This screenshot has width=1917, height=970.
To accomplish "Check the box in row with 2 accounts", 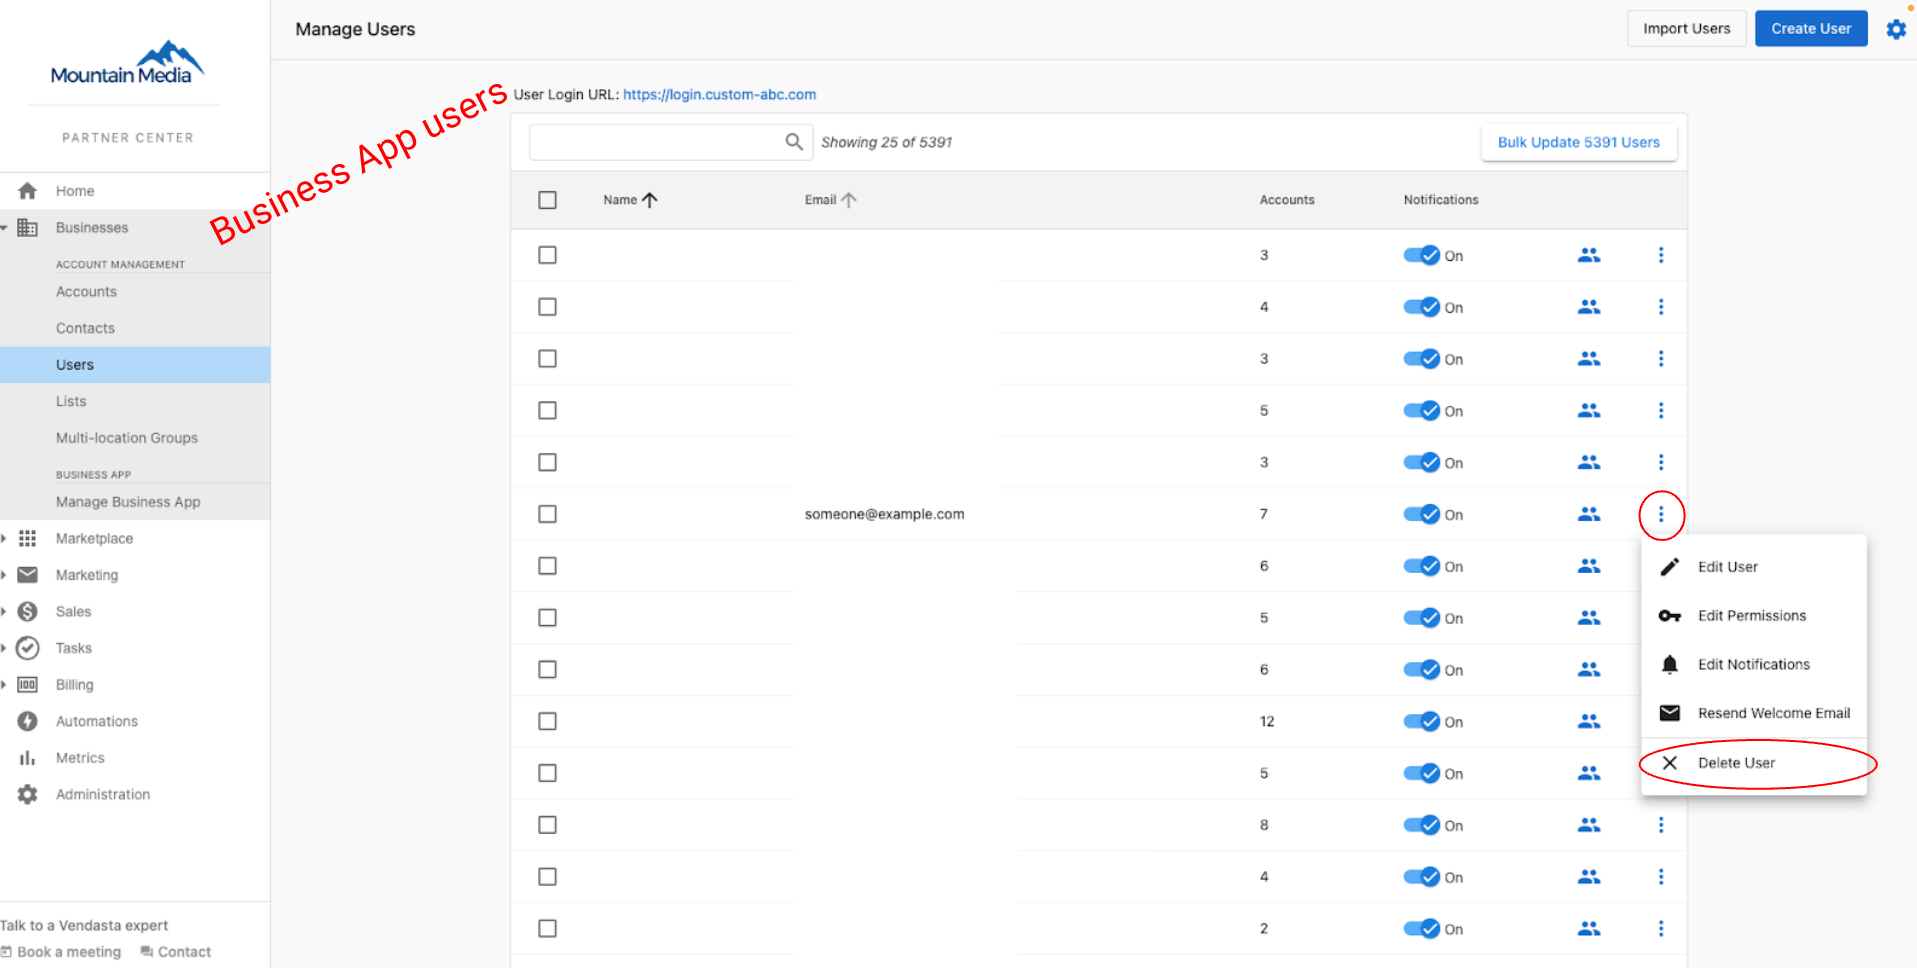I will 547,929.
